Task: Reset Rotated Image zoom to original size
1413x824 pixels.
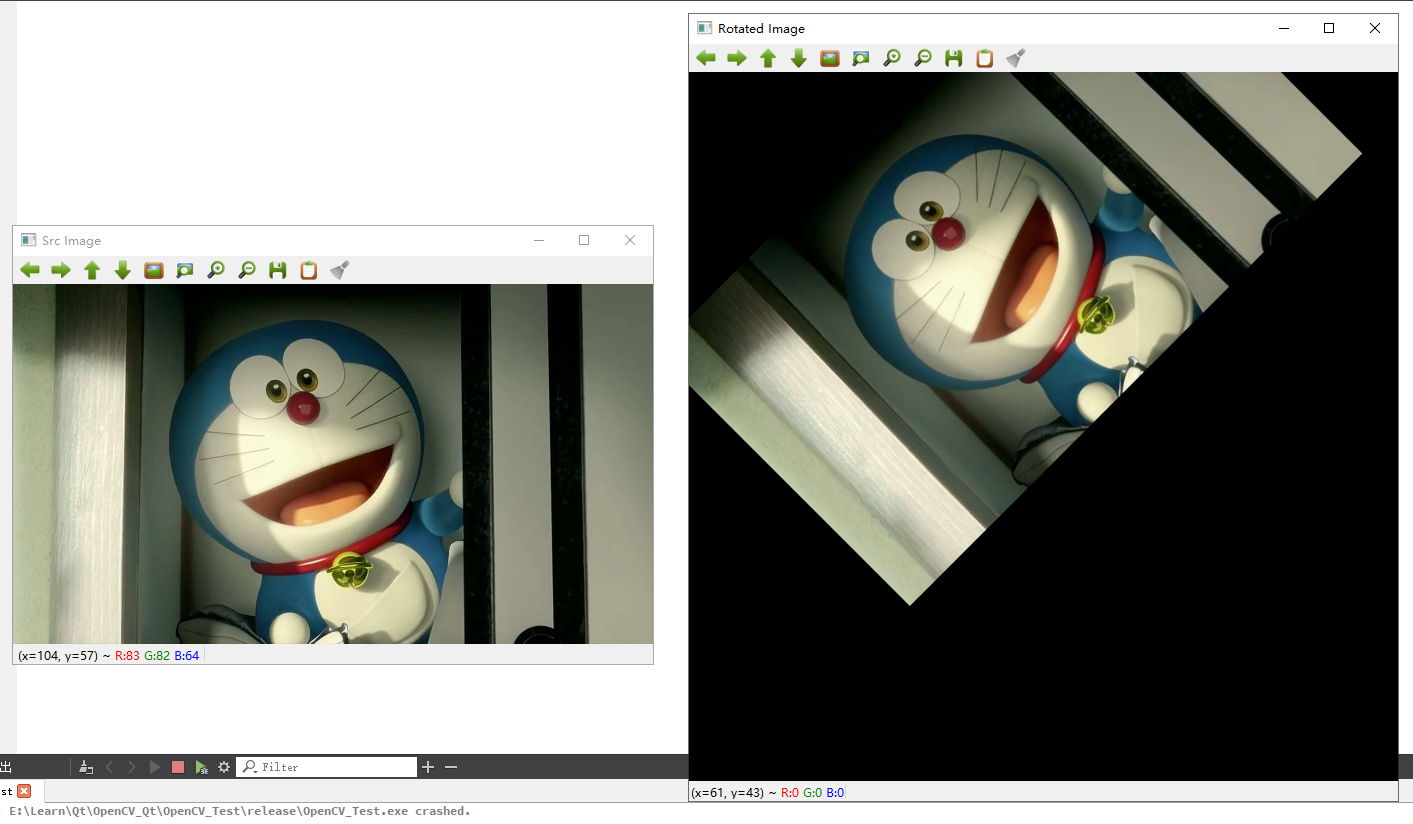Action: click(830, 58)
